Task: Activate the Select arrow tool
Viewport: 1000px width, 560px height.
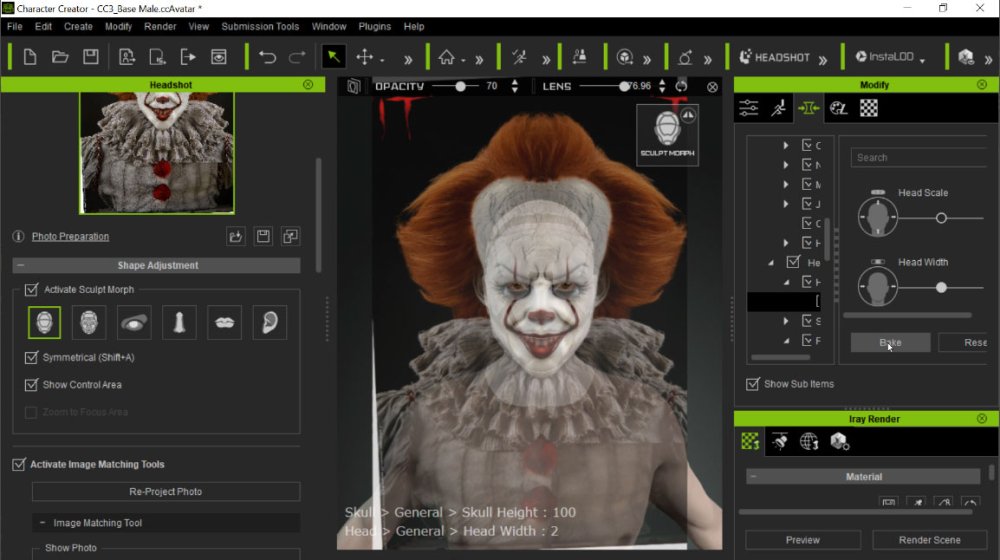Action: tap(333, 57)
